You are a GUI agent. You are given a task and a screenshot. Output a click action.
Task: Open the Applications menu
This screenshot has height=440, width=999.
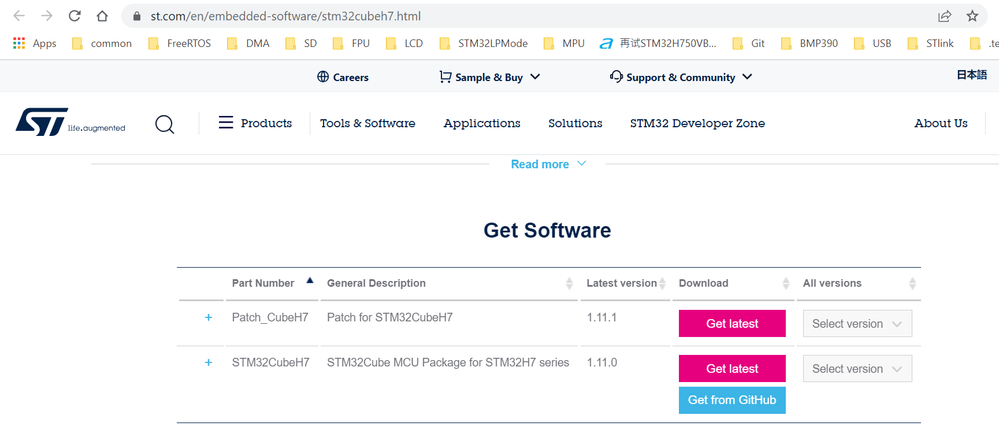pos(482,123)
